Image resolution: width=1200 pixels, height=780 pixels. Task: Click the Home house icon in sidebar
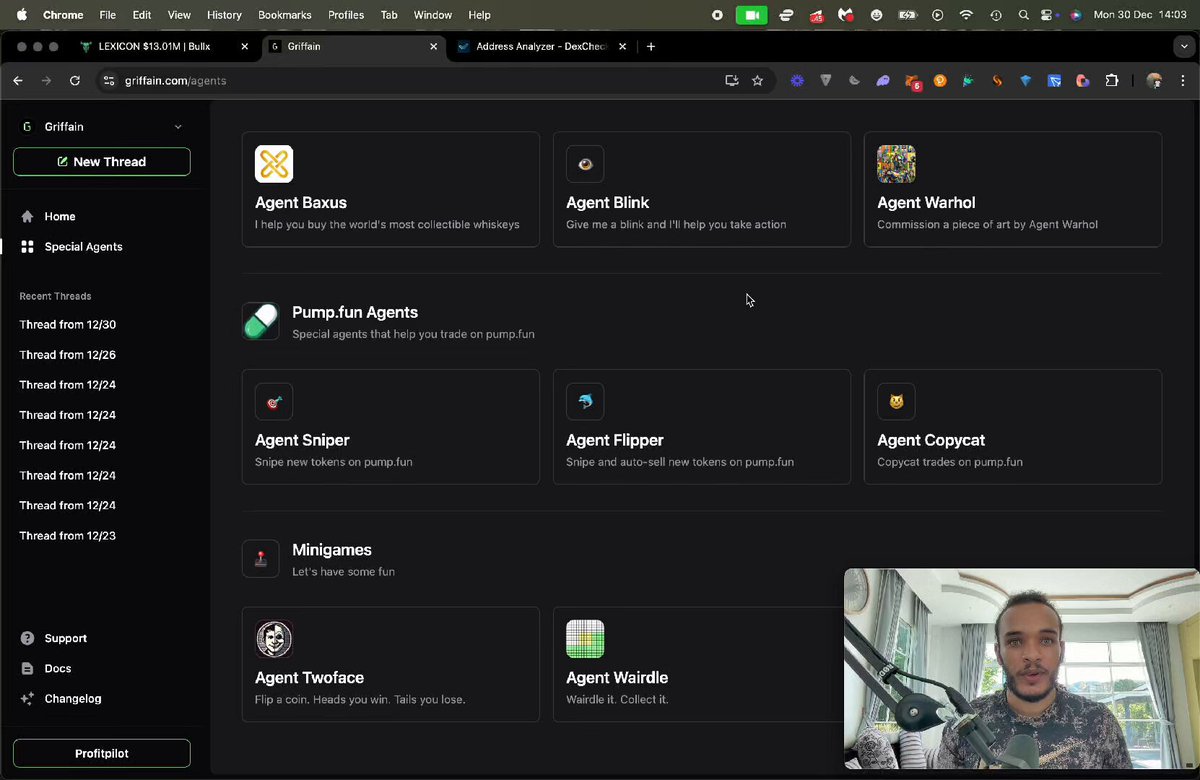click(x=27, y=216)
